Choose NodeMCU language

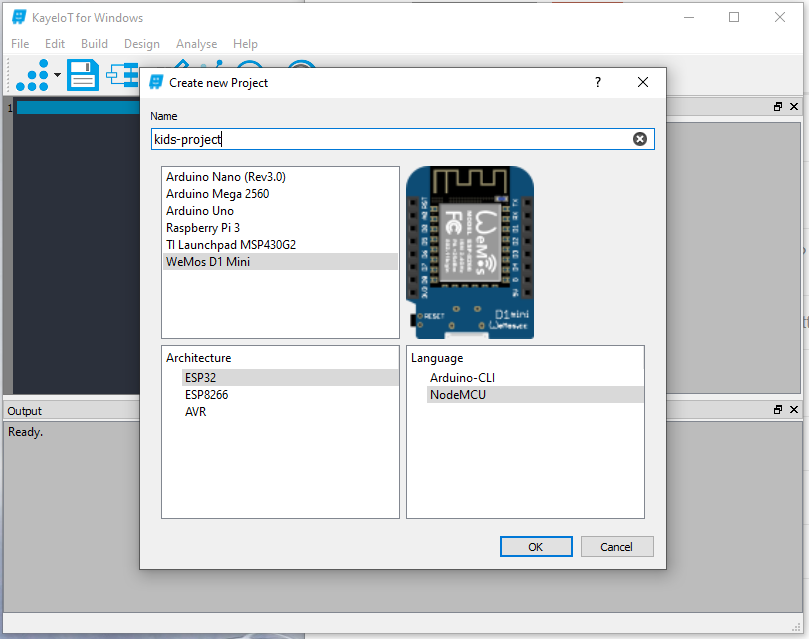point(535,395)
